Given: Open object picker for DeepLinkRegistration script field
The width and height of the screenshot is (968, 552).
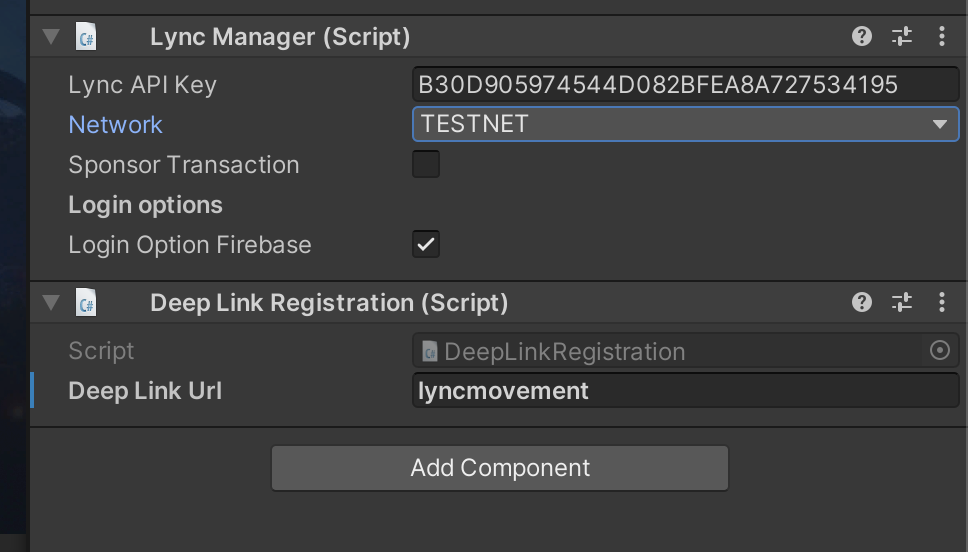Looking at the screenshot, I should pyautogui.click(x=940, y=351).
